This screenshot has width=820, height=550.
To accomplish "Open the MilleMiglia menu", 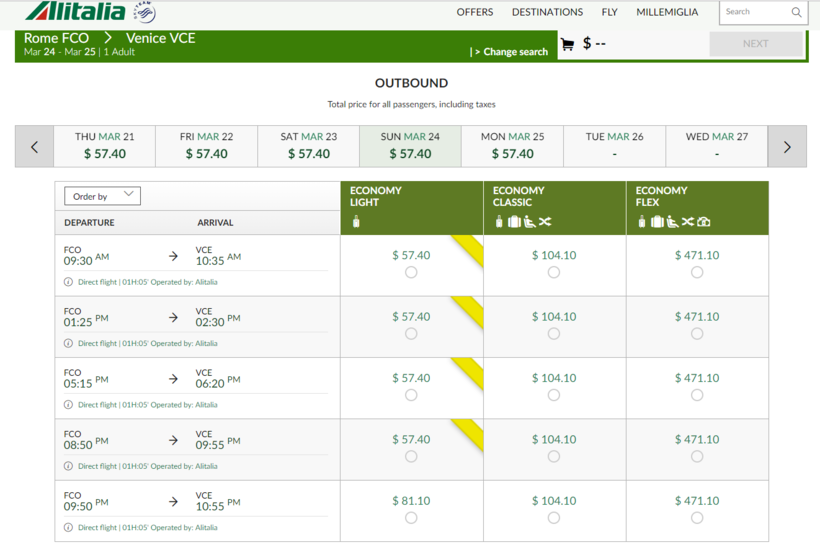I will tap(667, 13).
